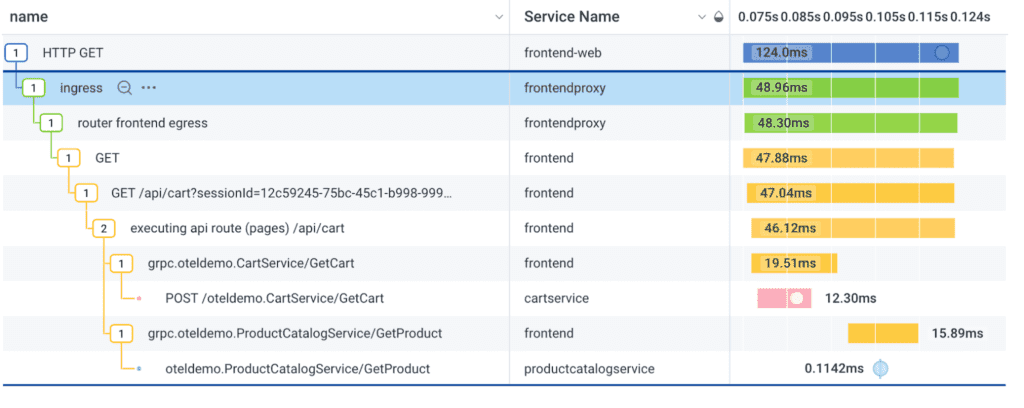Click the yellow 15.89ms span bar
The height and width of the screenshot is (408, 1024).
(883, 333)
